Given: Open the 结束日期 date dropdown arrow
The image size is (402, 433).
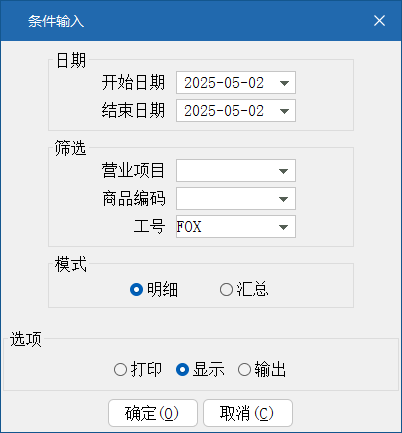Looking at the screenshot, I should [284, 111].
